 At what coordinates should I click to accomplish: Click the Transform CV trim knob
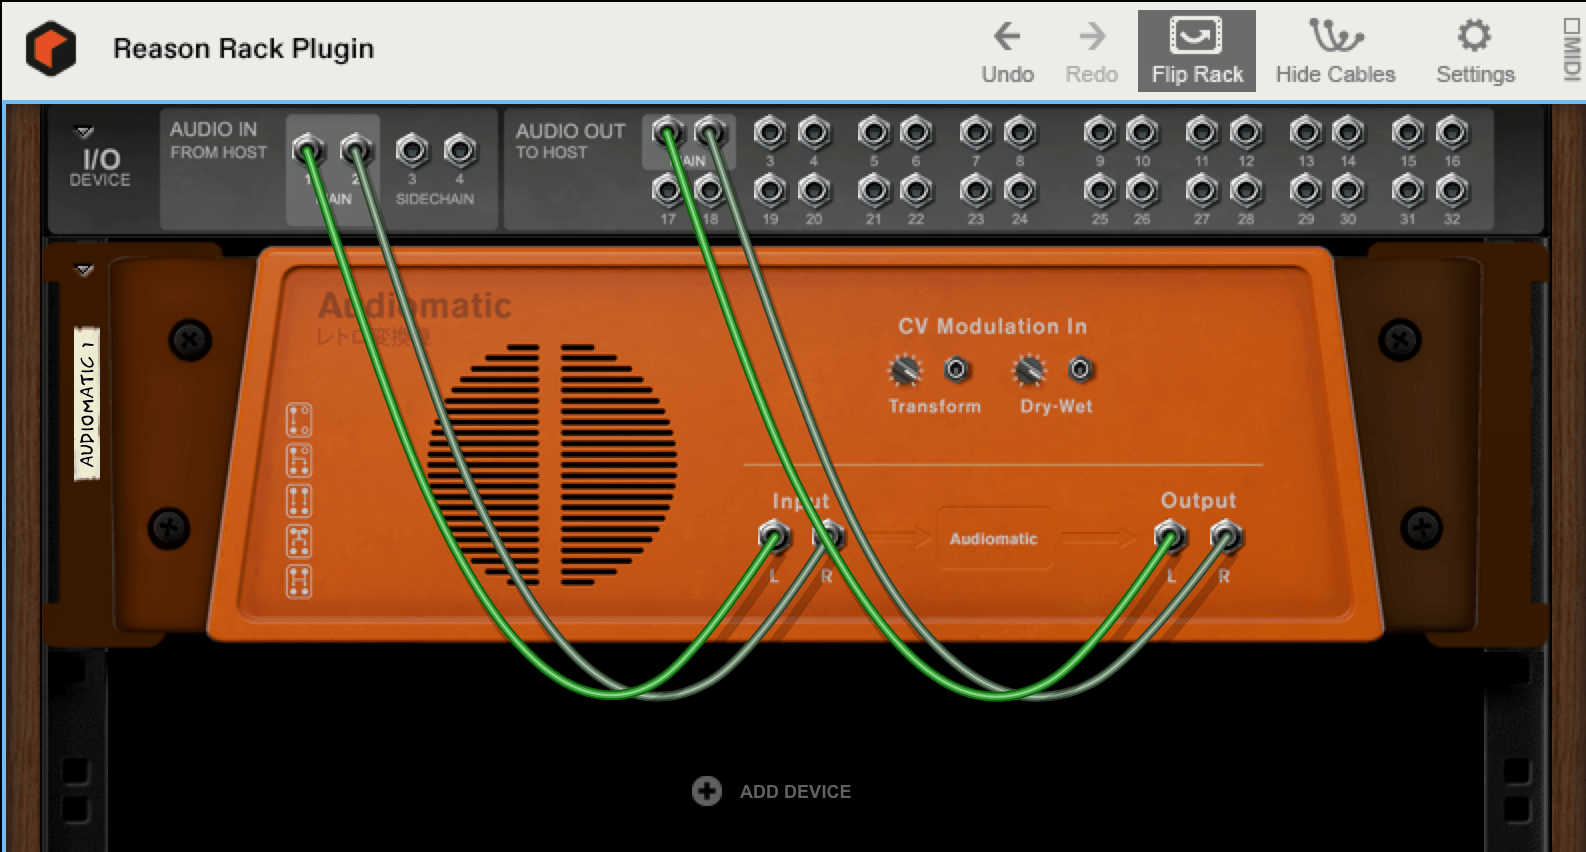tap(905, 371)
